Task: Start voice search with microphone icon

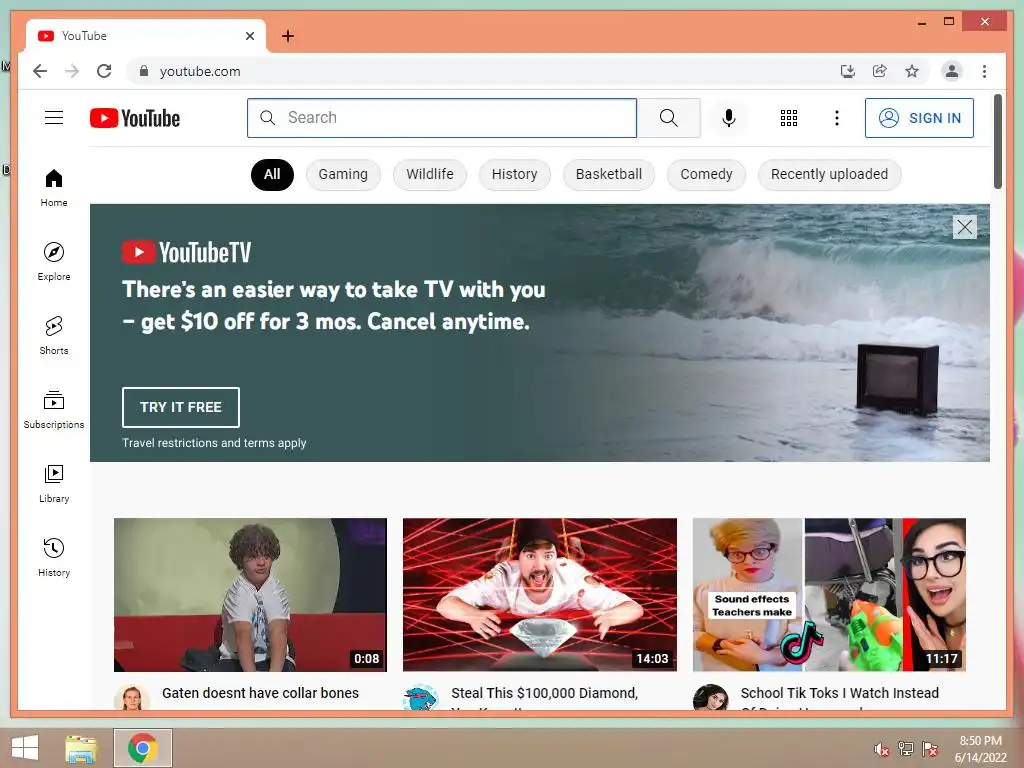Action: [x=729, y=118]
